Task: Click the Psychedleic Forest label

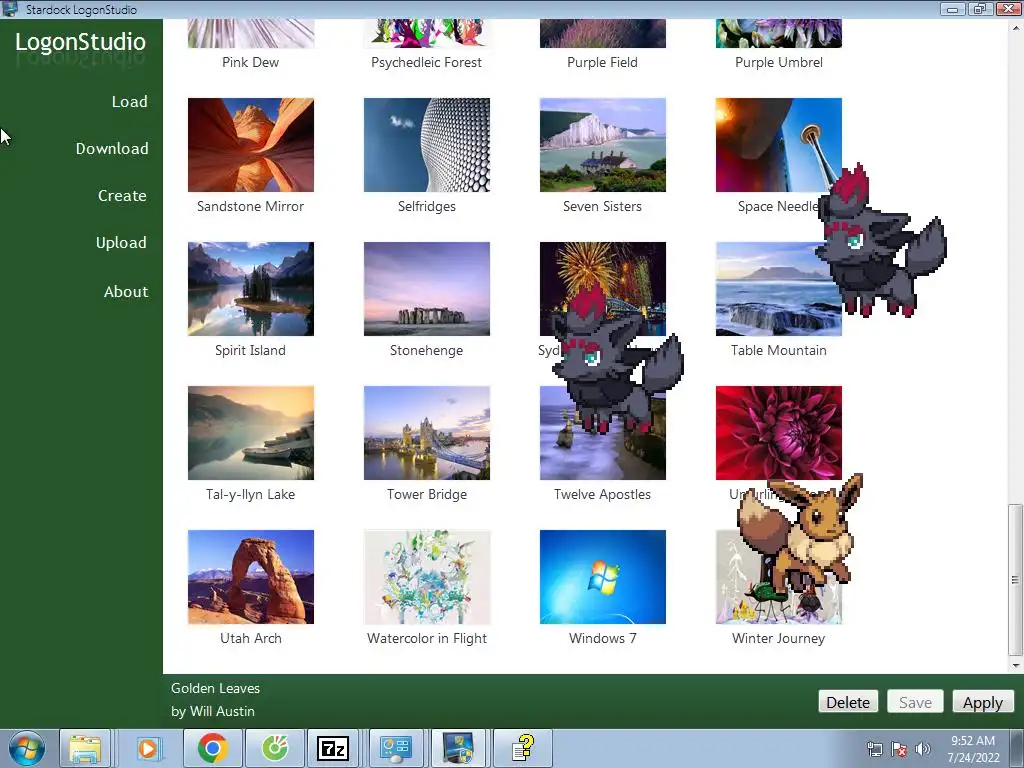Action: [426, 63]
